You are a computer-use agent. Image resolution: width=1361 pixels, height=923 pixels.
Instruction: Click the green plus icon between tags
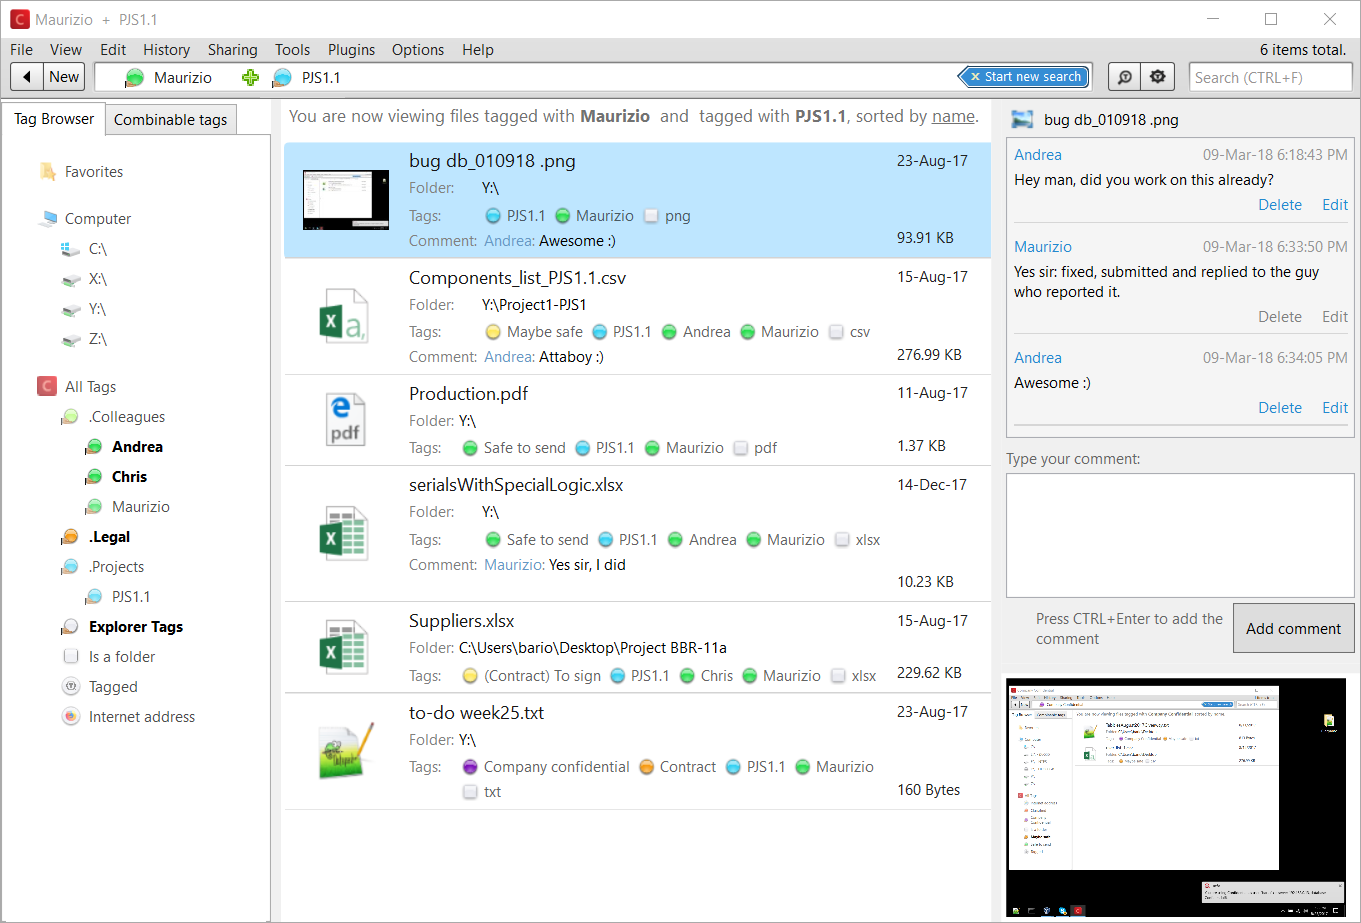tap(250, 77)
